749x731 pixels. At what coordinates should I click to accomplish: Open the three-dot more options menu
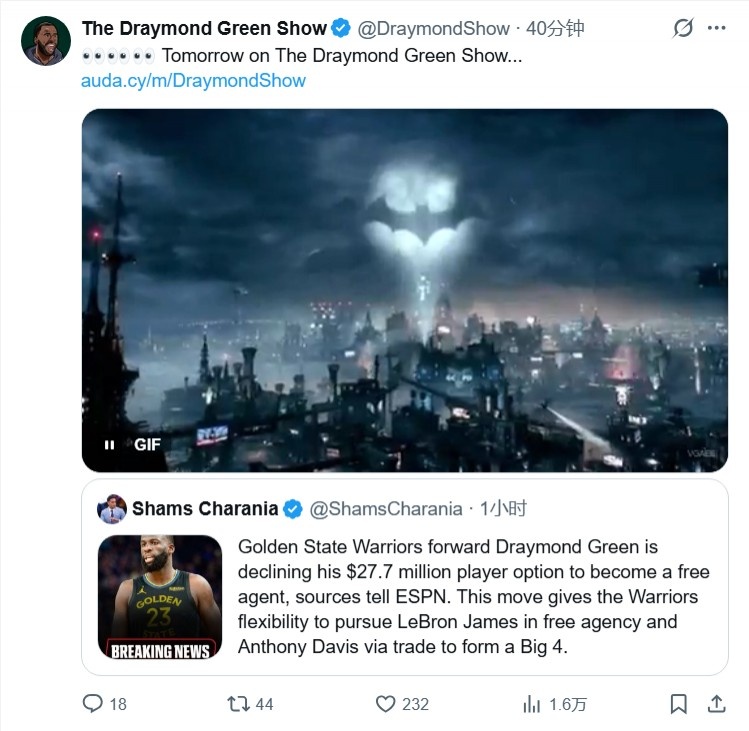717,28
